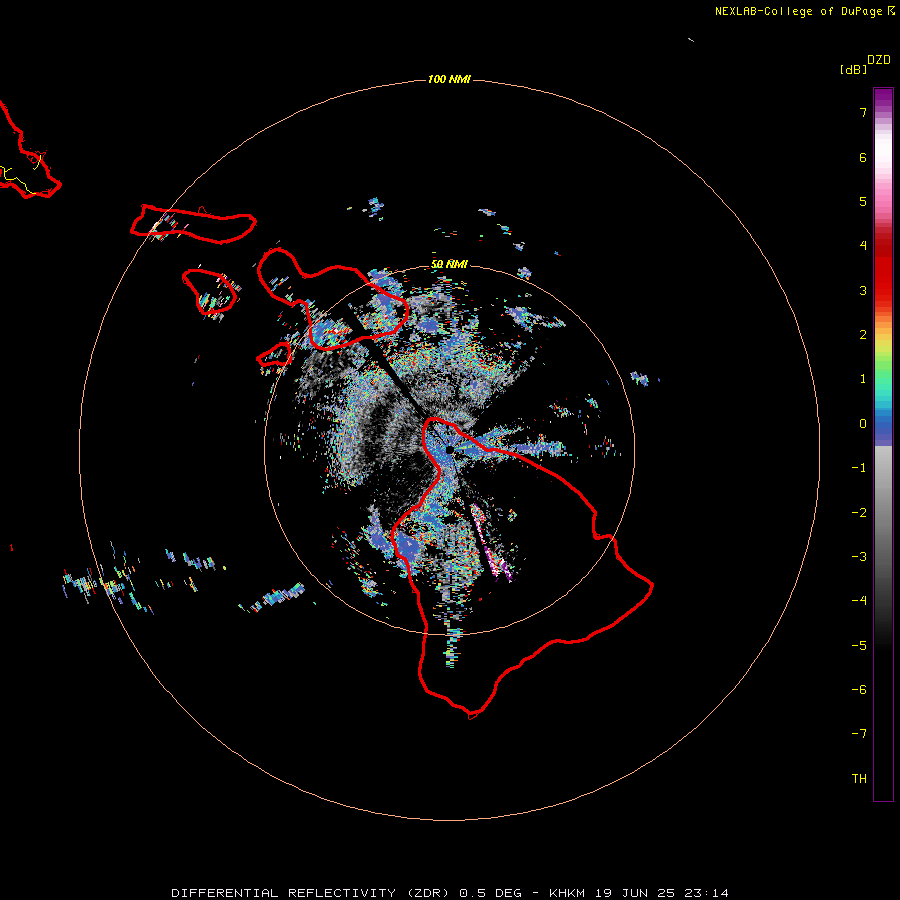This screenshot has height=900, width=900.
Task: Click the TH threshold scale label
Action: click(x=859, y=779)
